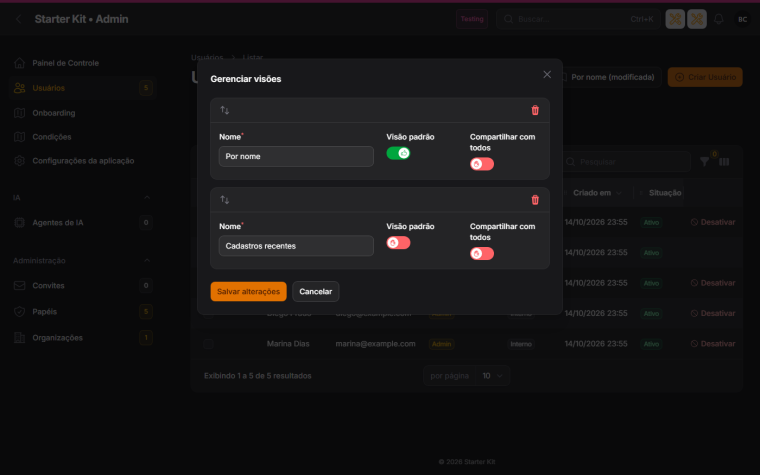Click reorder handle of Cadastros recentes view

225,200
